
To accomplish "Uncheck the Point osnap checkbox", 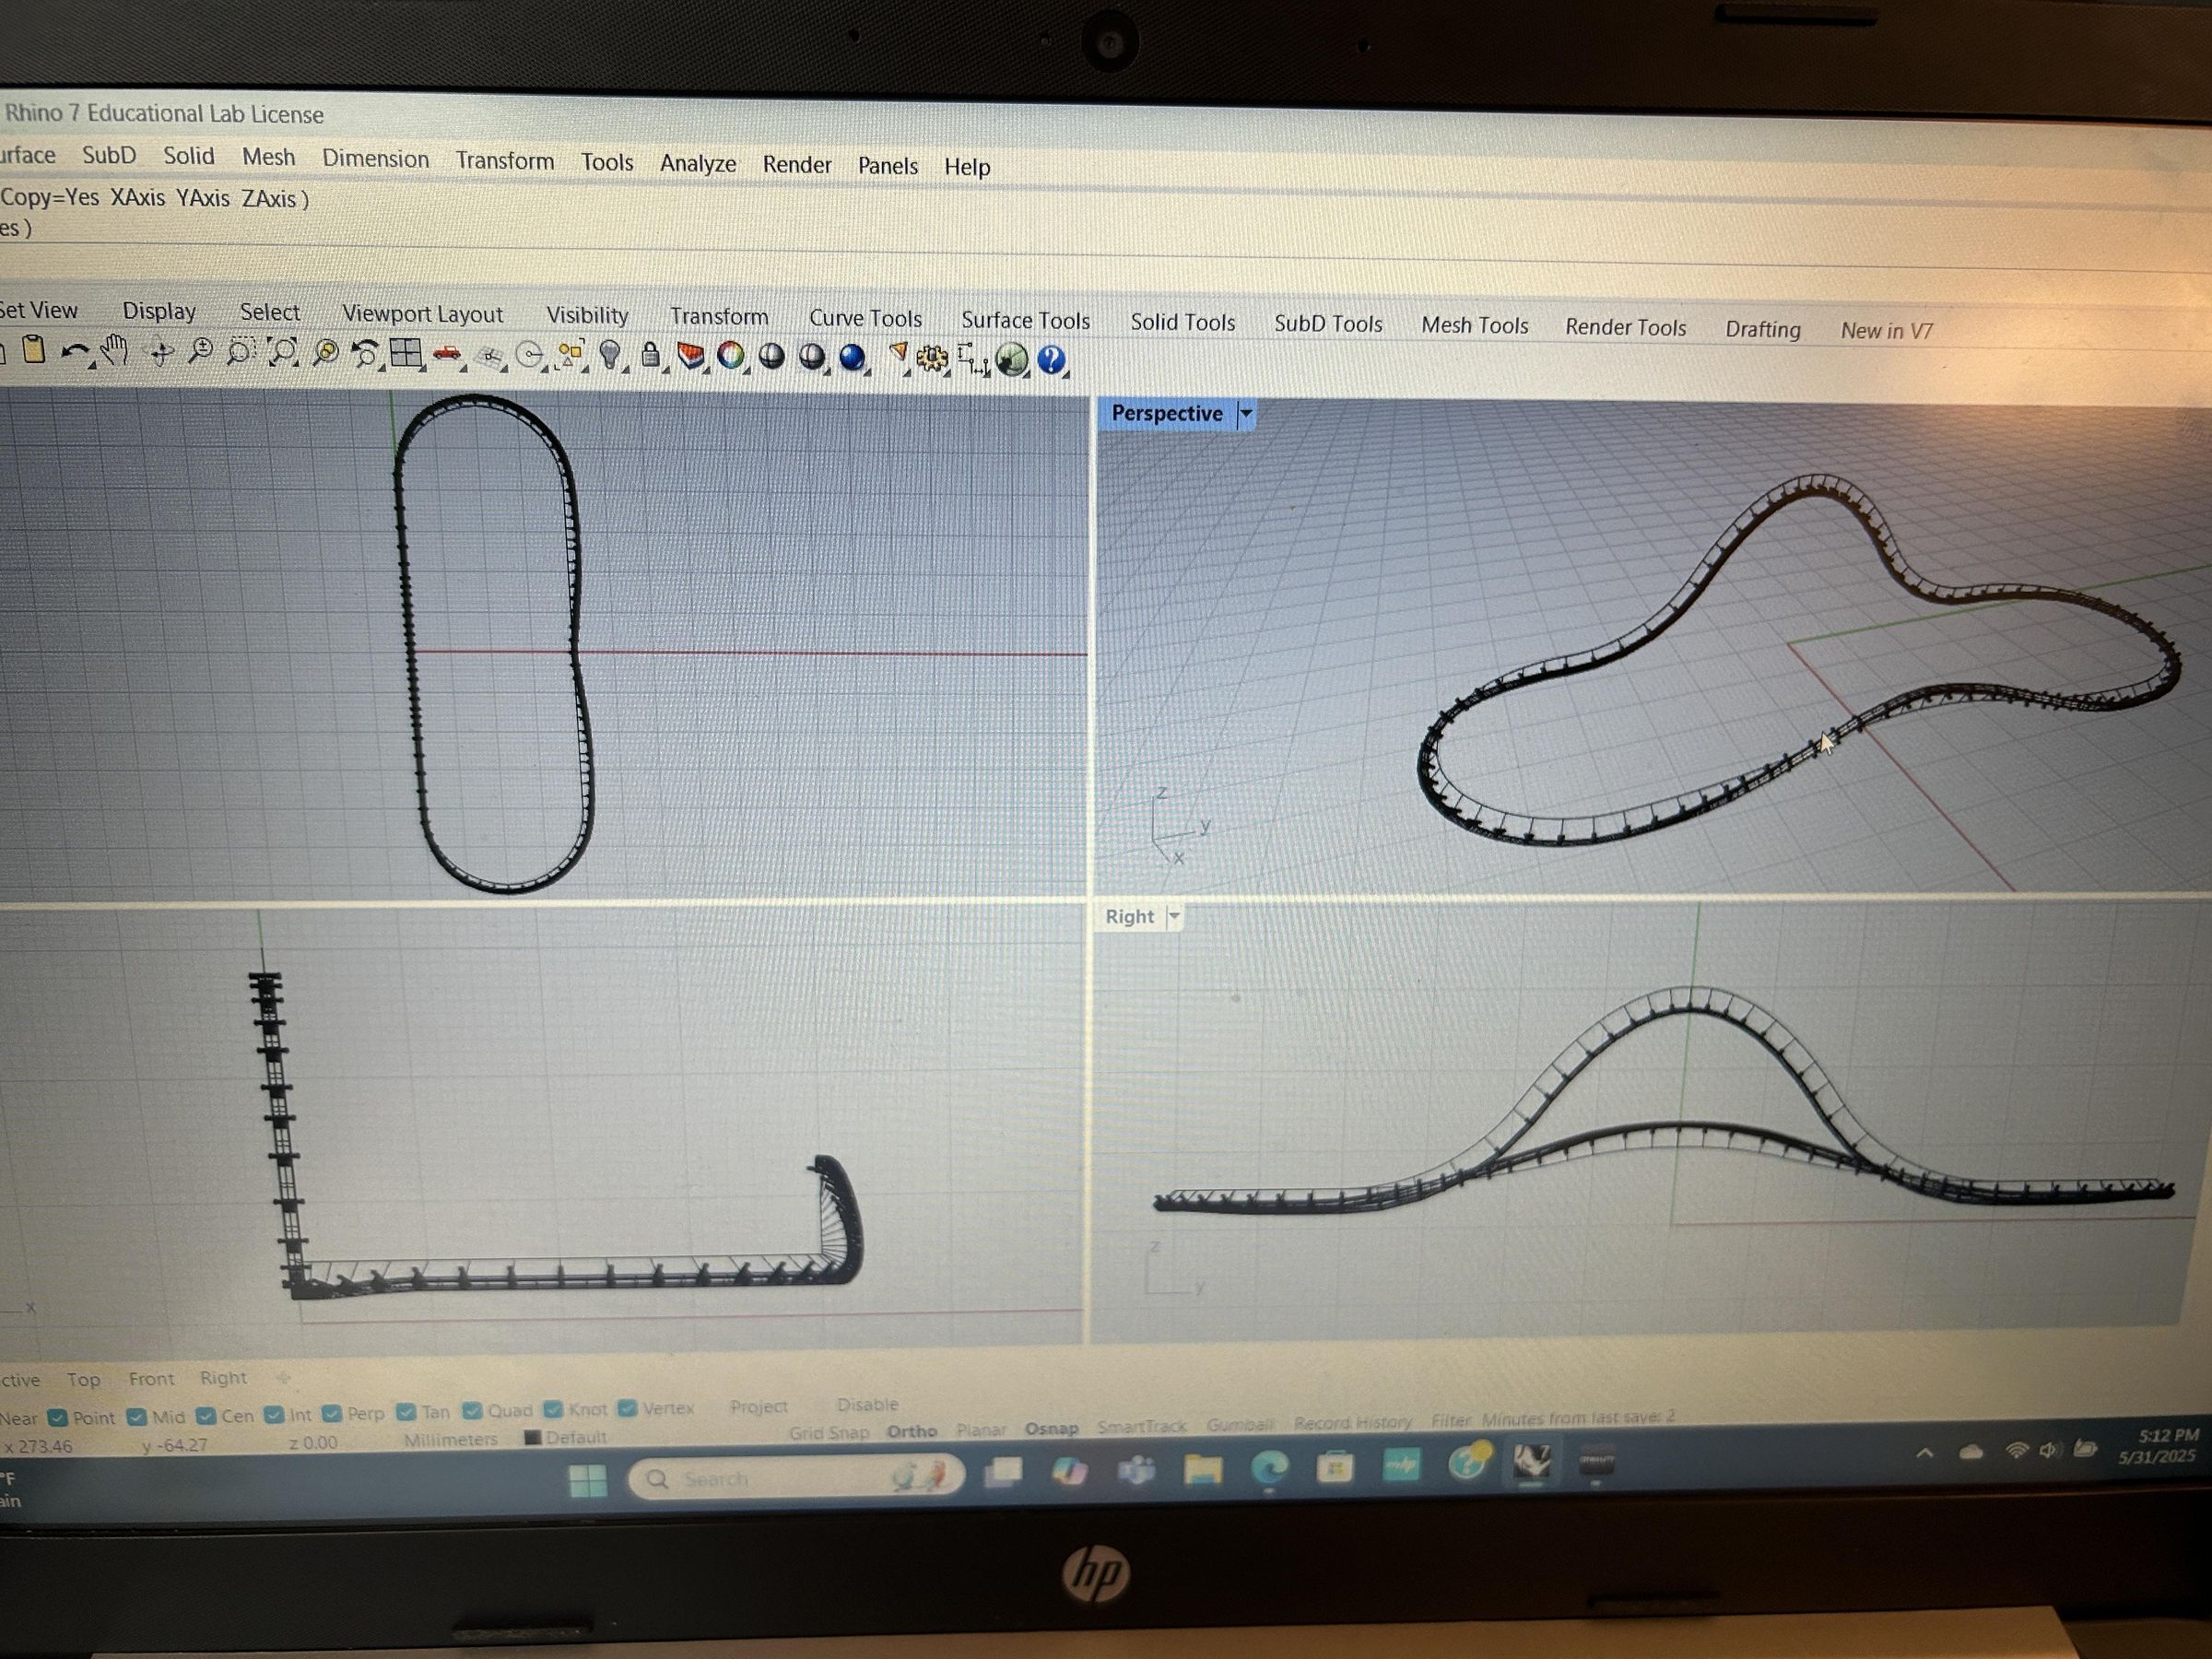I will pos(58,1417).
